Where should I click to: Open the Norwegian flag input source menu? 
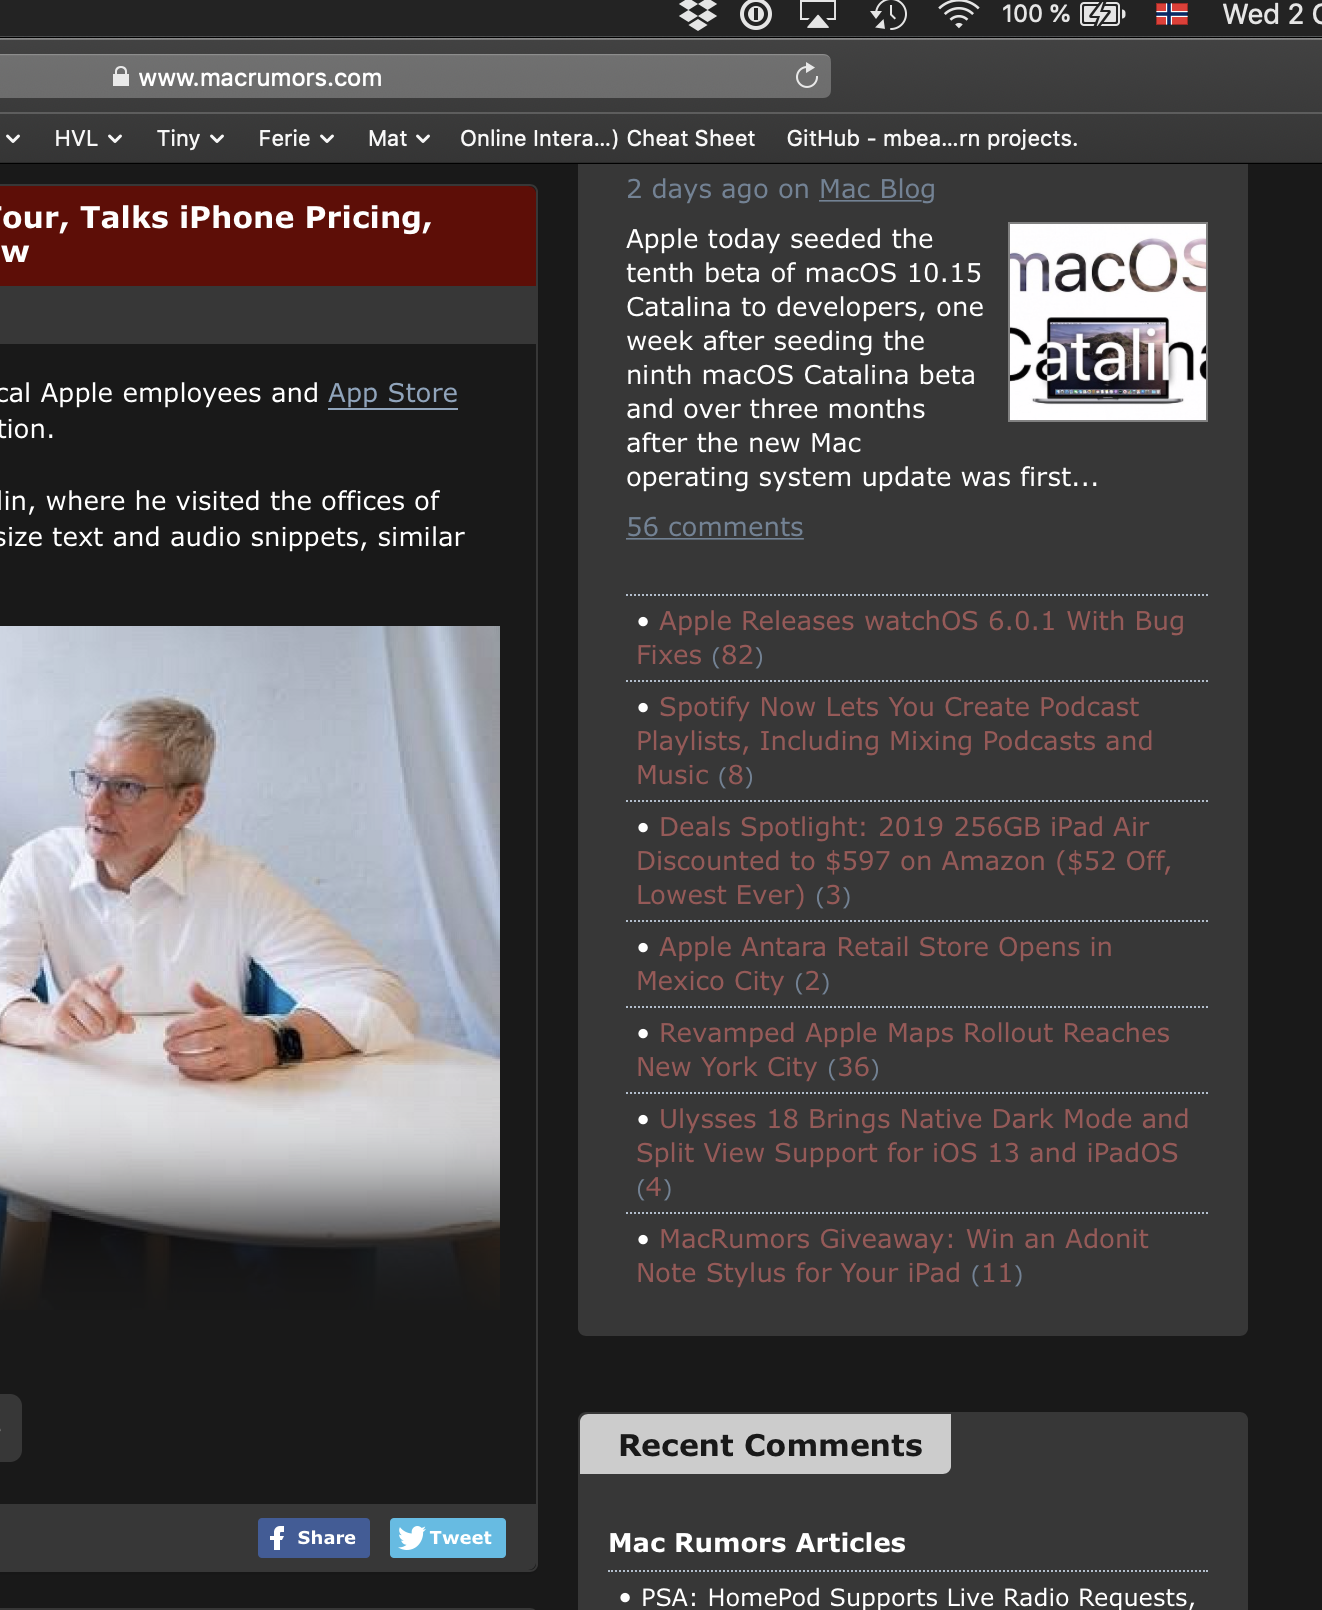pos(1171,15)
